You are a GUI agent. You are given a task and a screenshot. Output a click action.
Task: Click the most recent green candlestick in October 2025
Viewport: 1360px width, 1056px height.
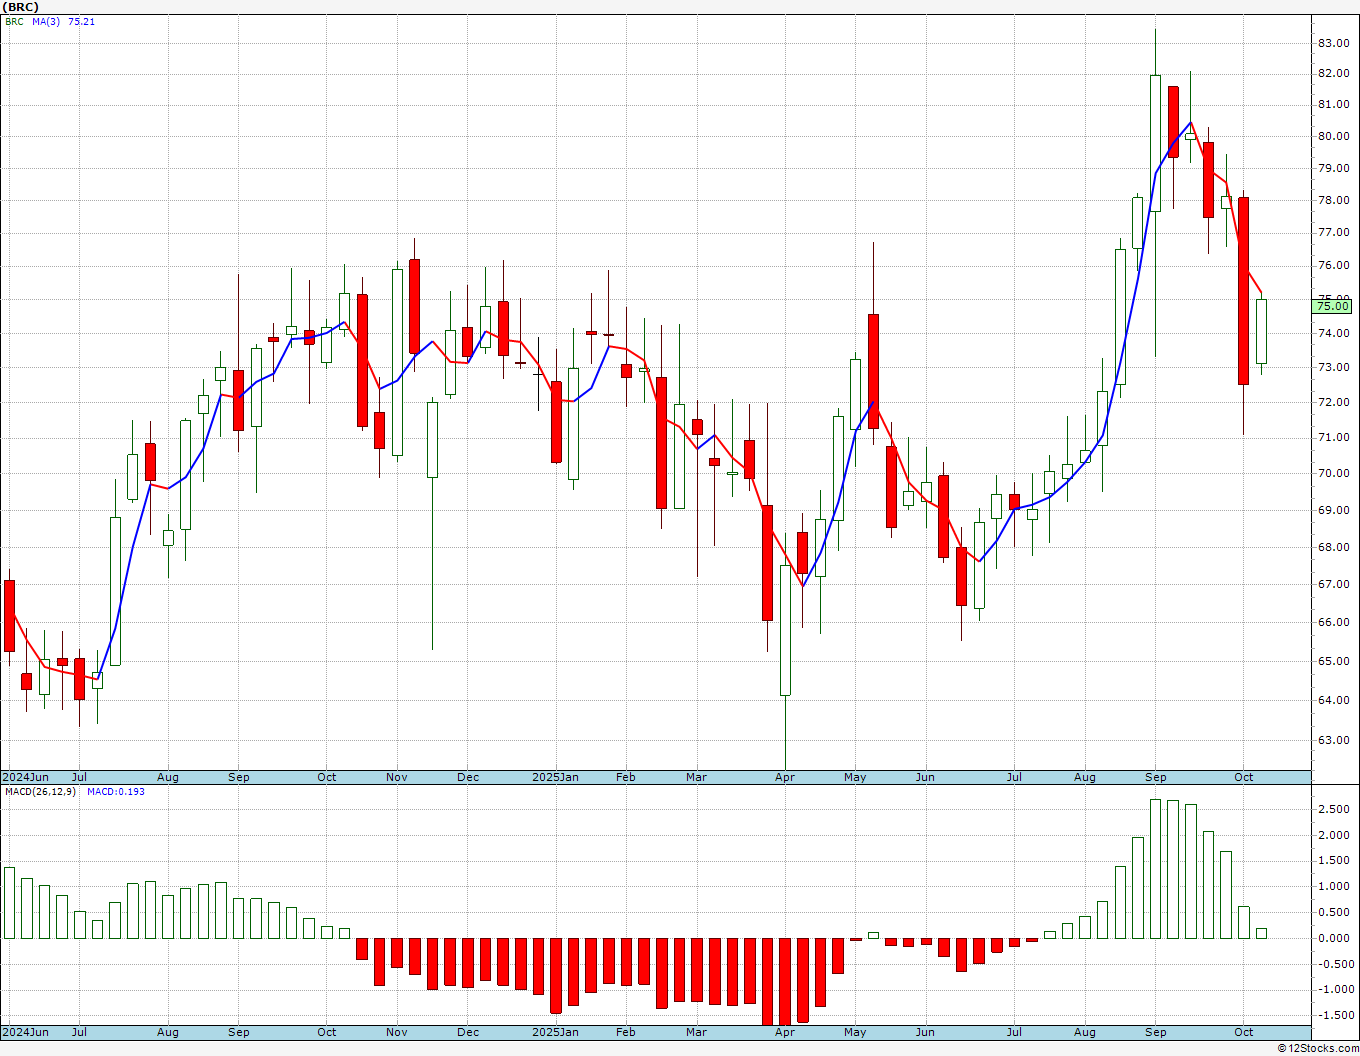1262,331
